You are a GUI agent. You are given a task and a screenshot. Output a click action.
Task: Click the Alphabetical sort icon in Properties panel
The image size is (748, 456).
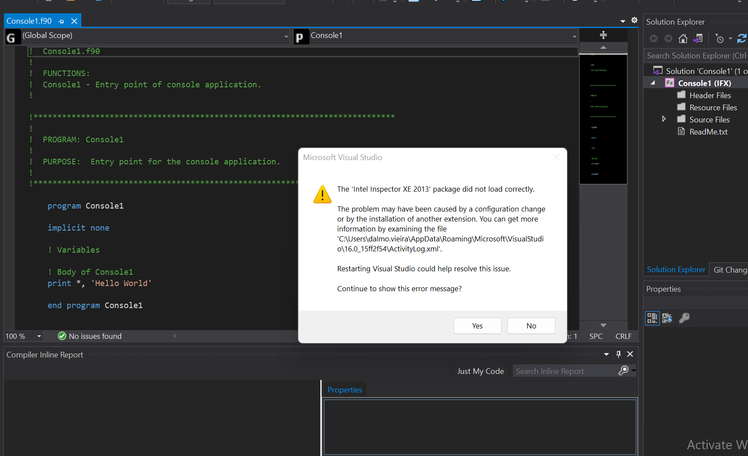(667, 318)
